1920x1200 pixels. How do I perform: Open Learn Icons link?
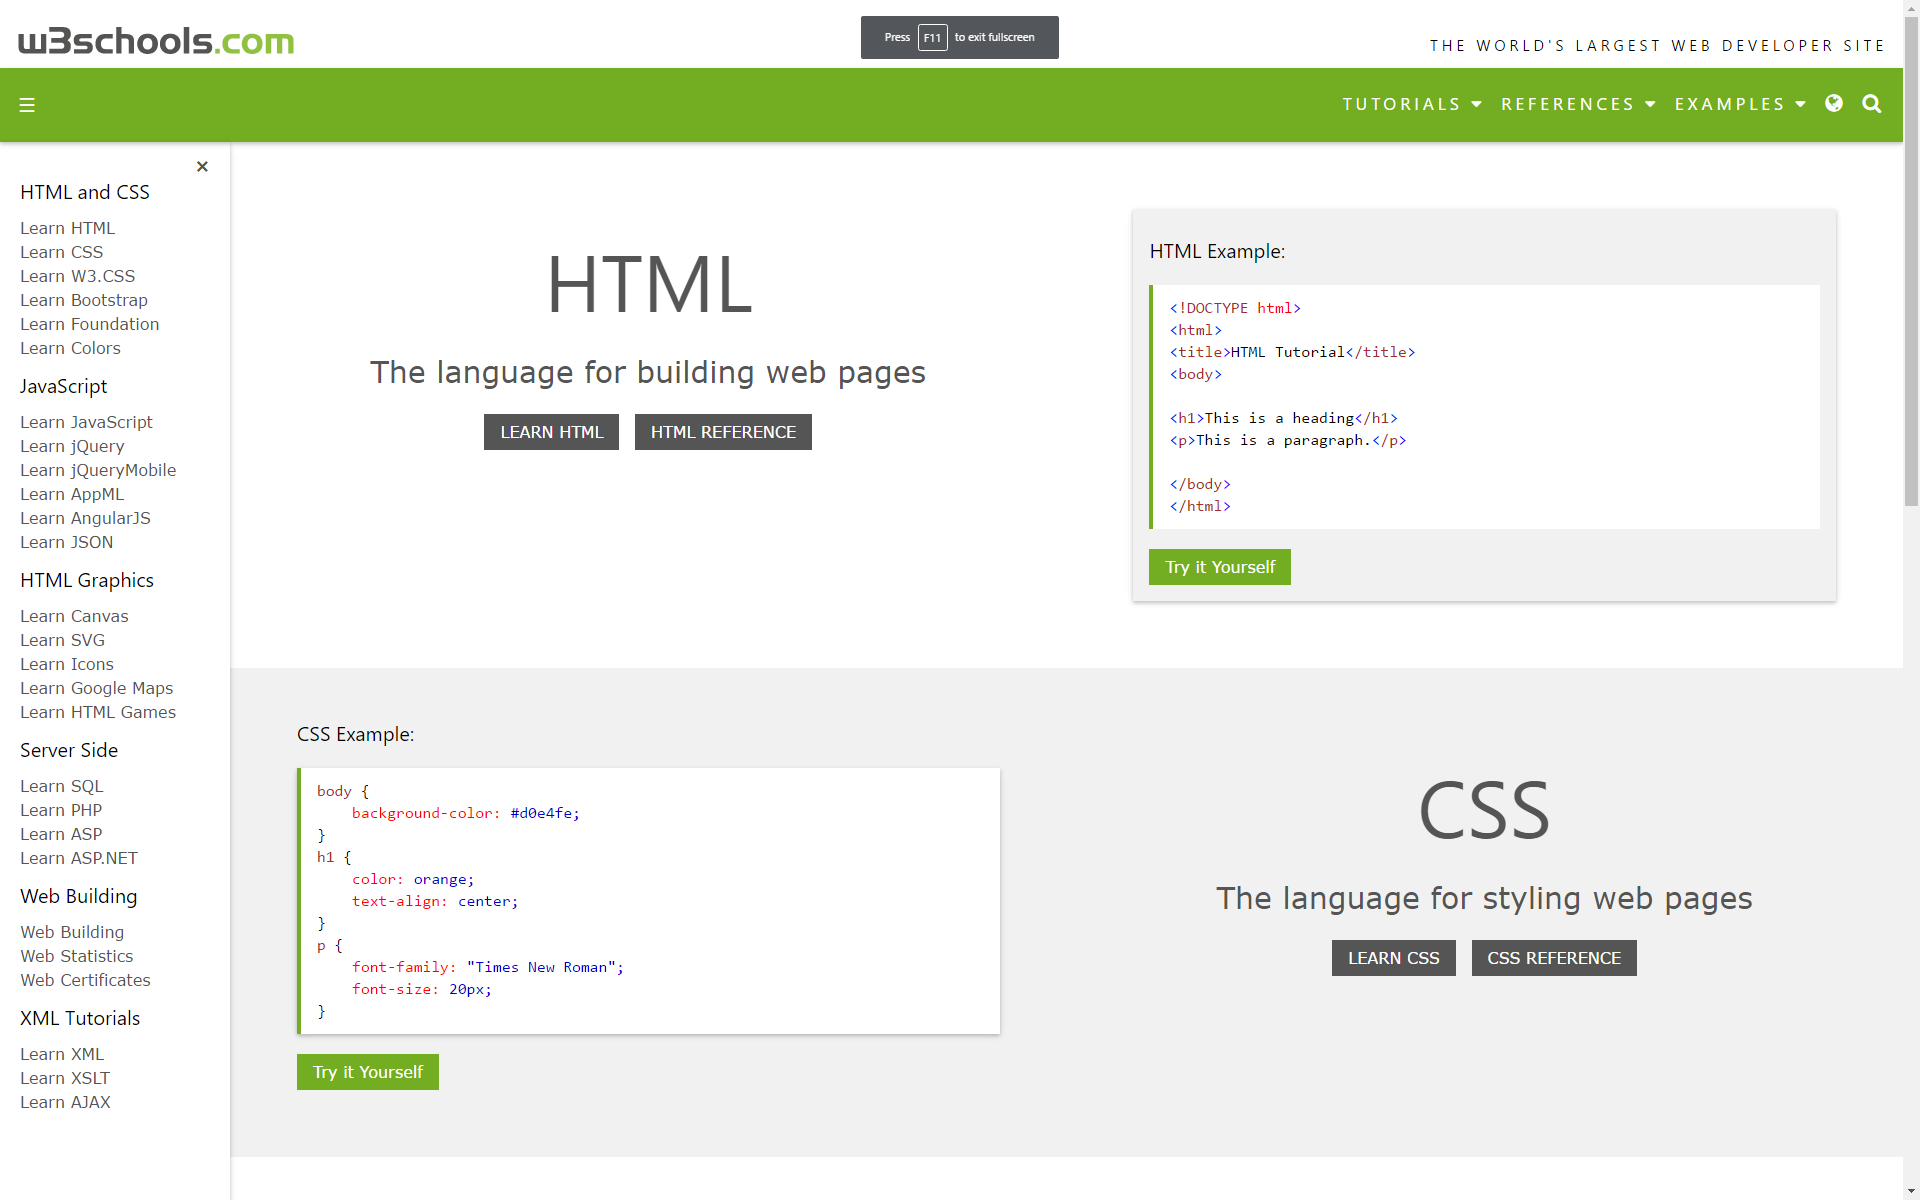click(x=67, y=664)
